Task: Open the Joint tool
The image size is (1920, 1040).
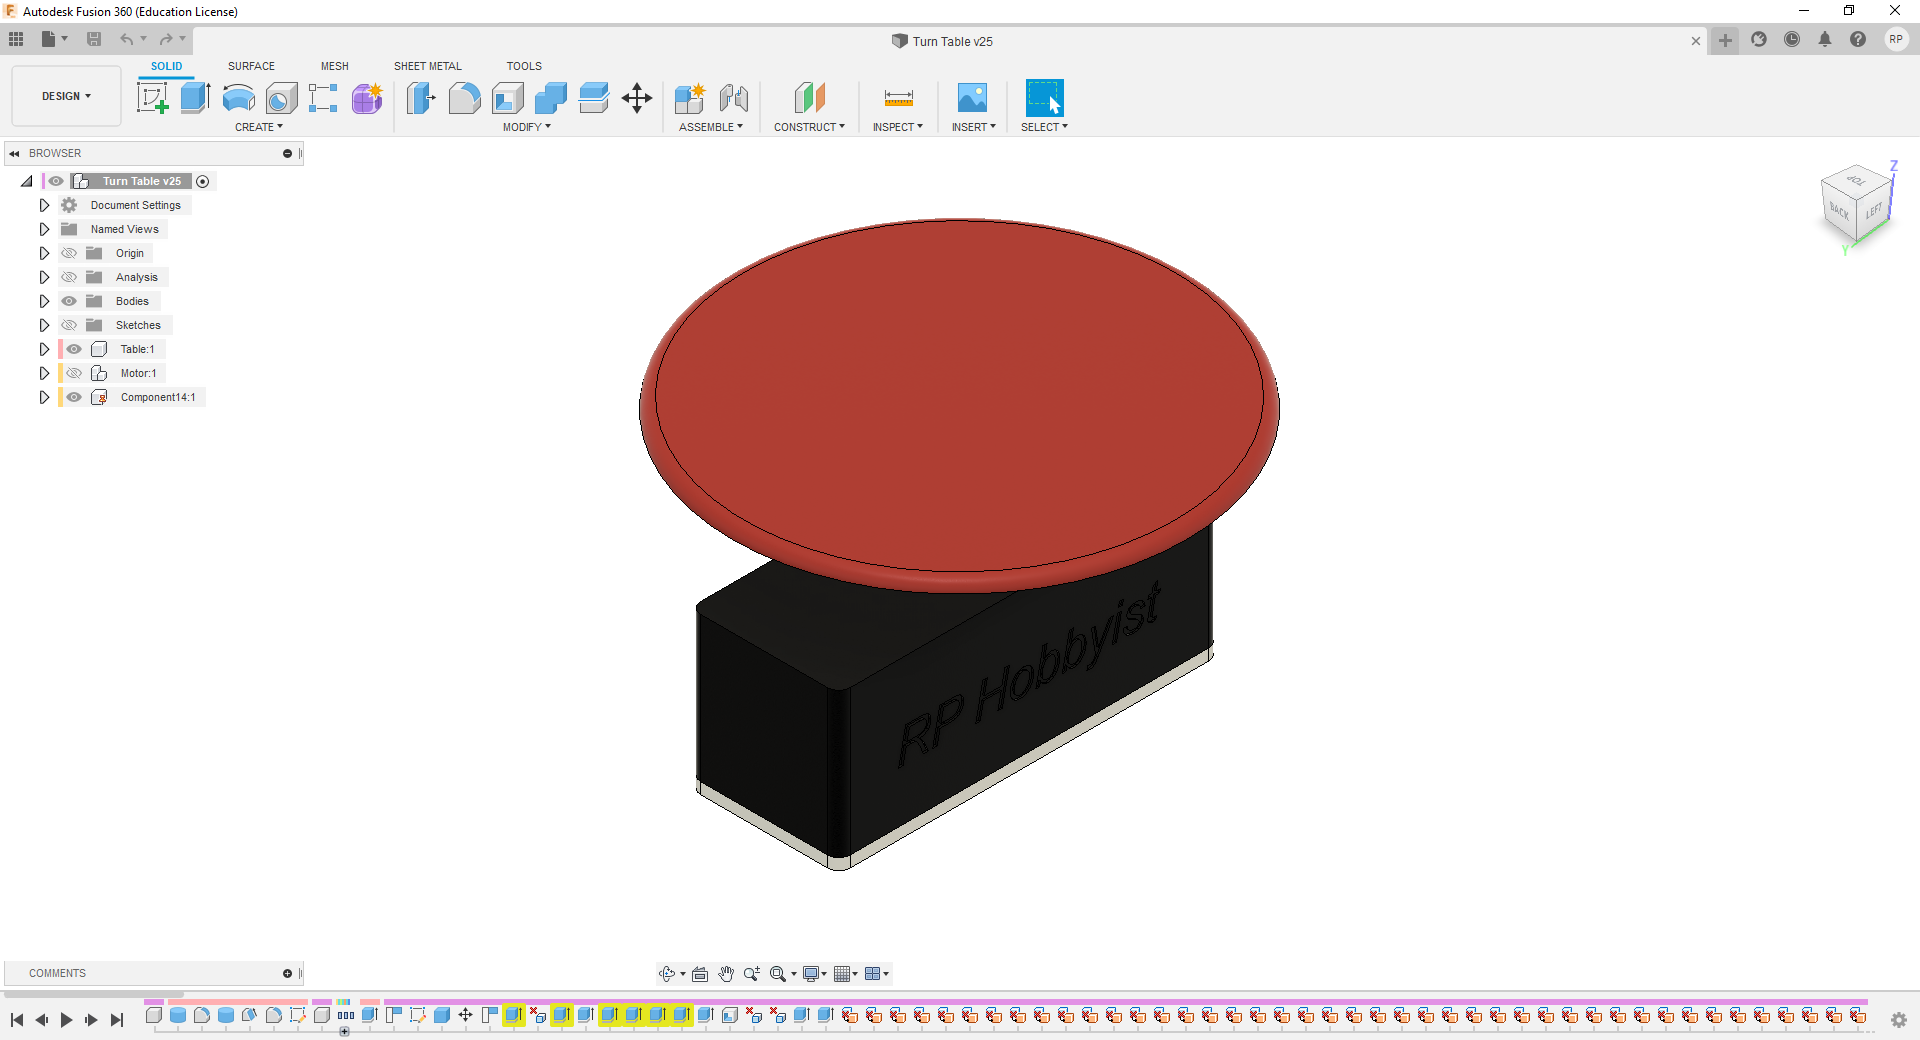Action: [734, 98]
